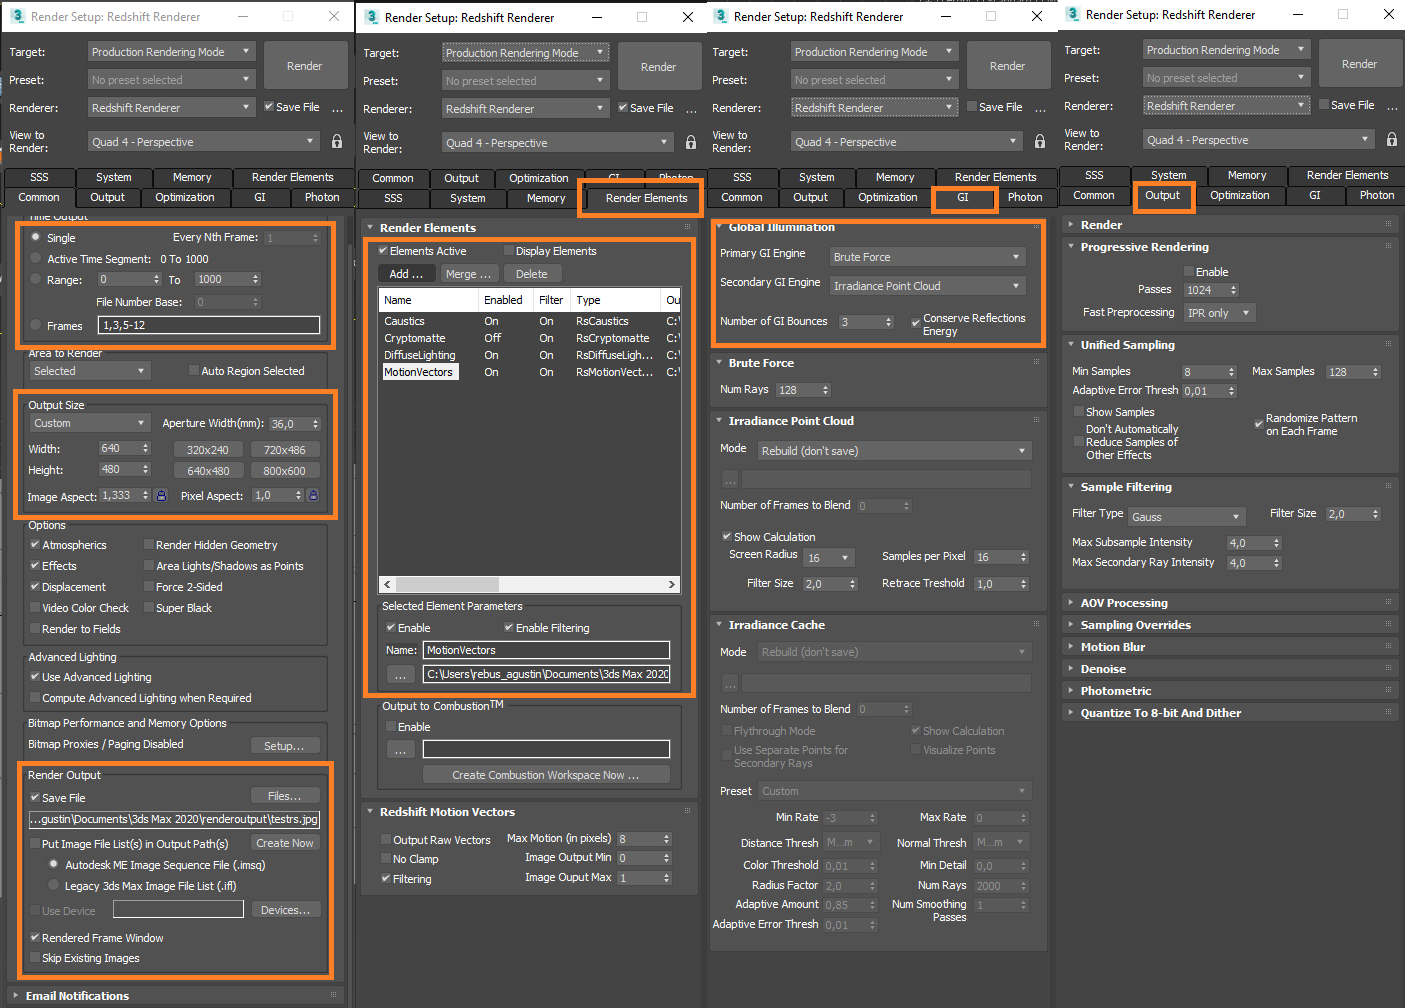Collapse Irradiance Cache rollout
This screenshot has height=1008, width=1405.
pos(776,625)
